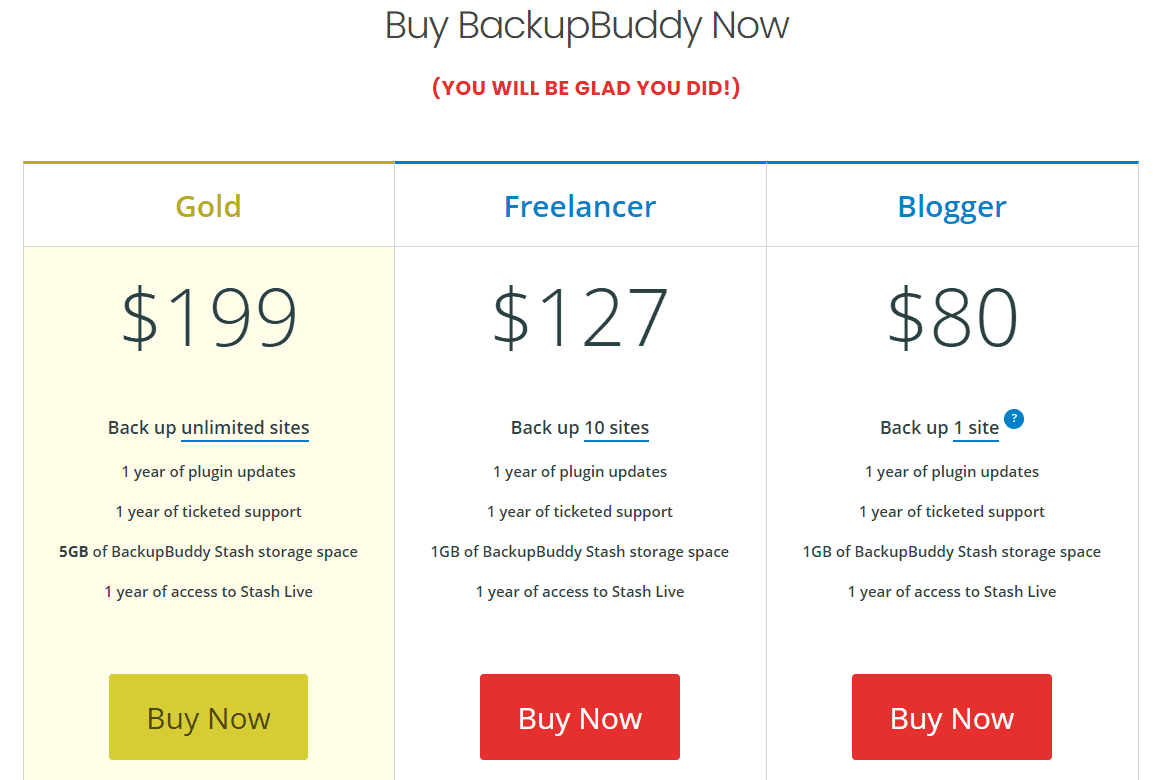The width and height of the screenshot is (1165, 780).
Task: Hit the Blogger plan's Buy Now button
Action: pyautogui.click(x=952, y=718)
